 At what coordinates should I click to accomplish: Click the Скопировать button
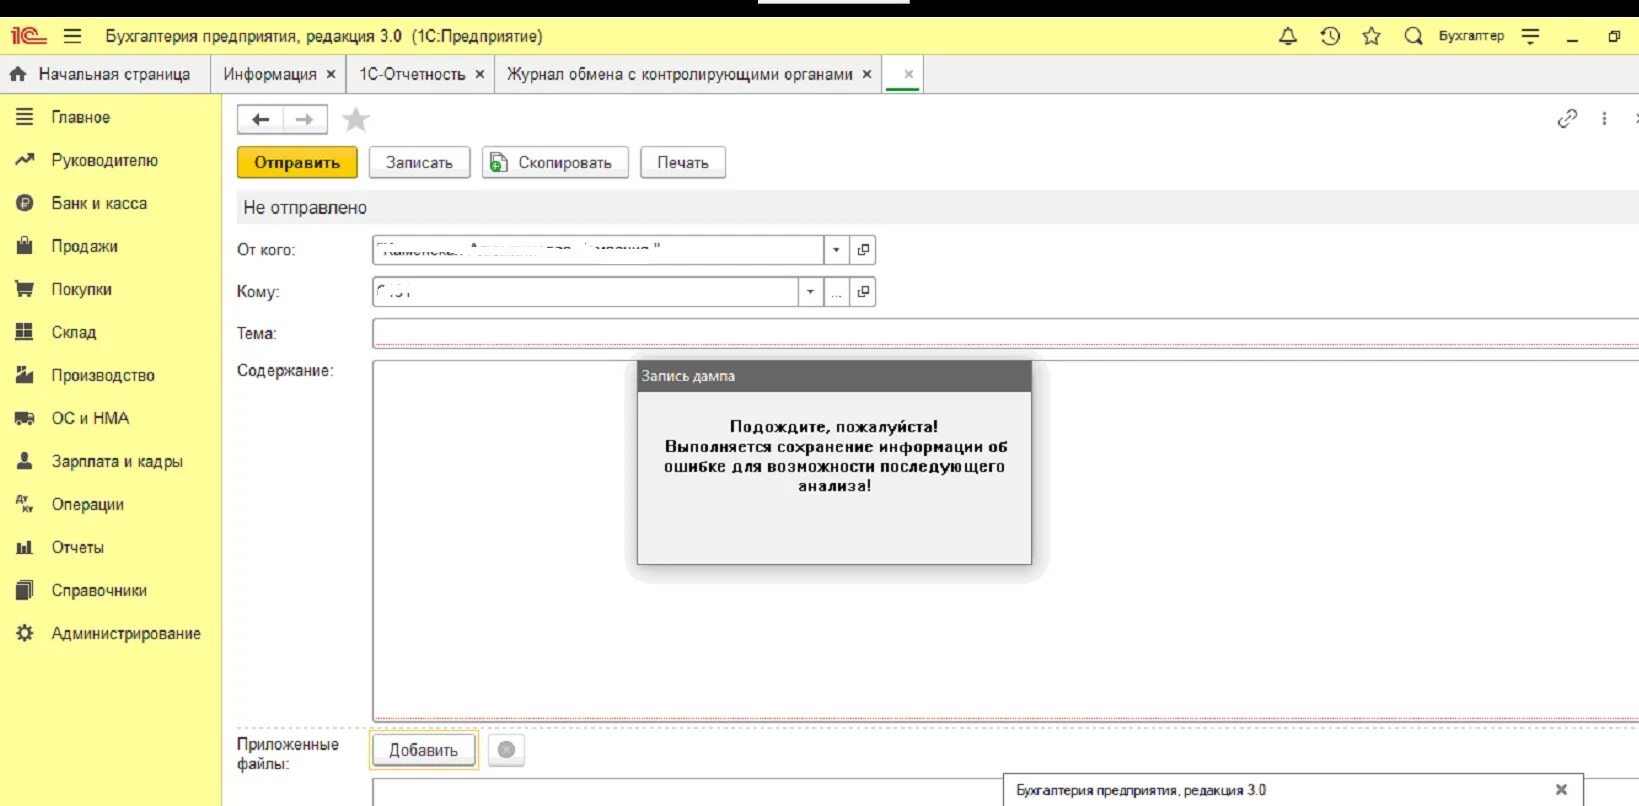(x=555, y=162)
